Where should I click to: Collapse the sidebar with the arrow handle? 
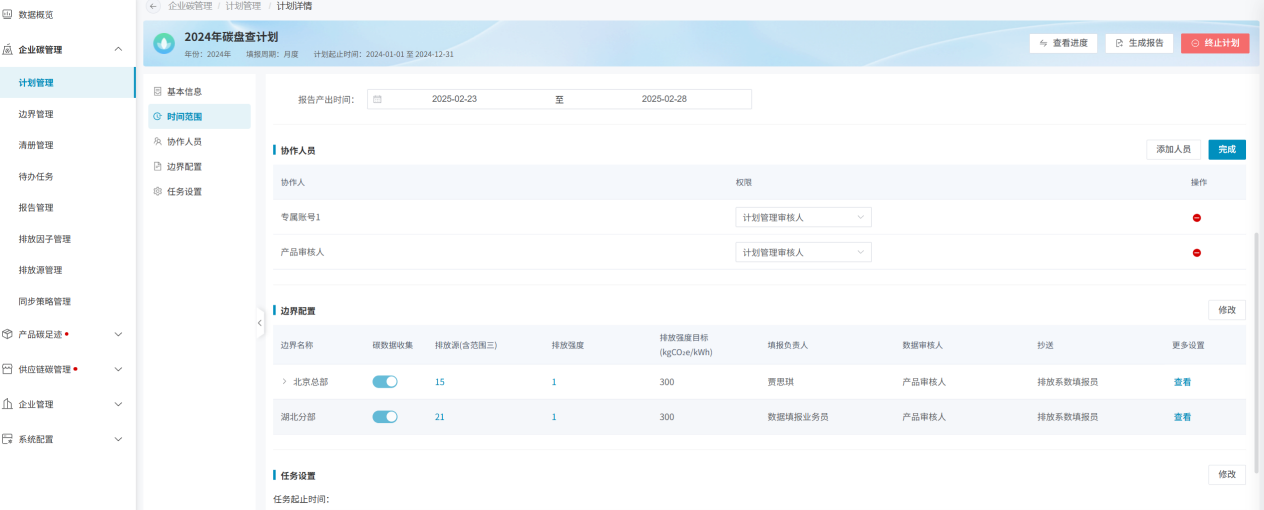coord(259,323)
